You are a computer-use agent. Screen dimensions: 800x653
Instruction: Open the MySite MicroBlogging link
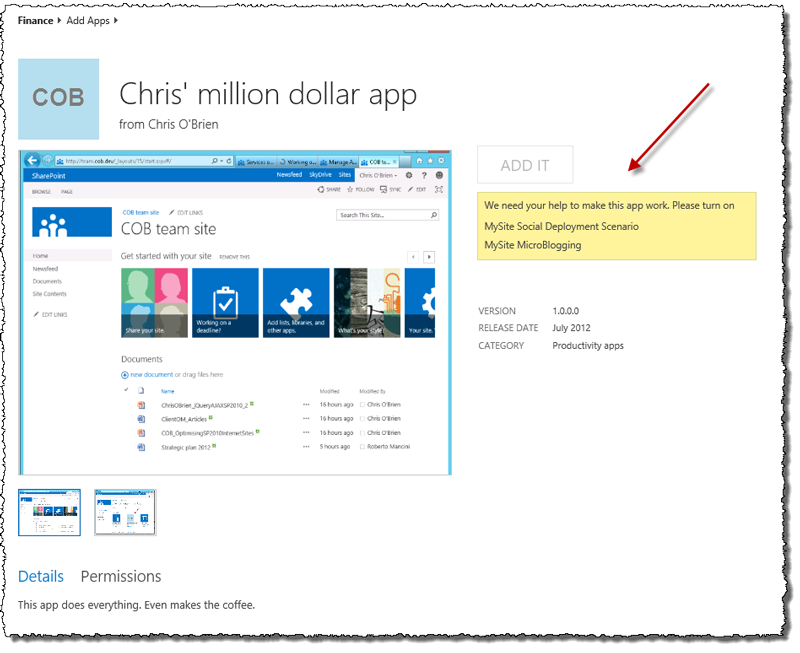tap(533, 245)
